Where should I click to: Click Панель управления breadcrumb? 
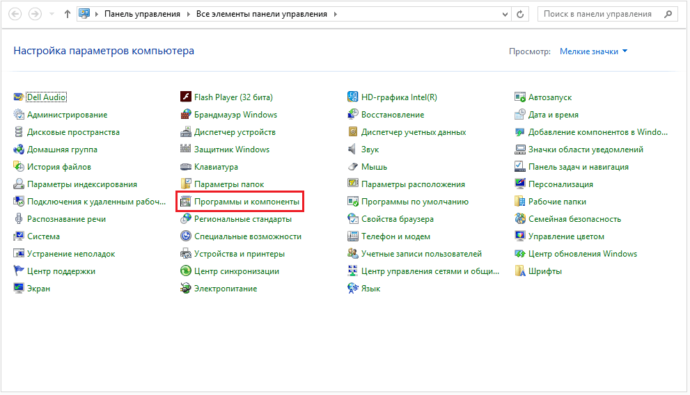142,14
